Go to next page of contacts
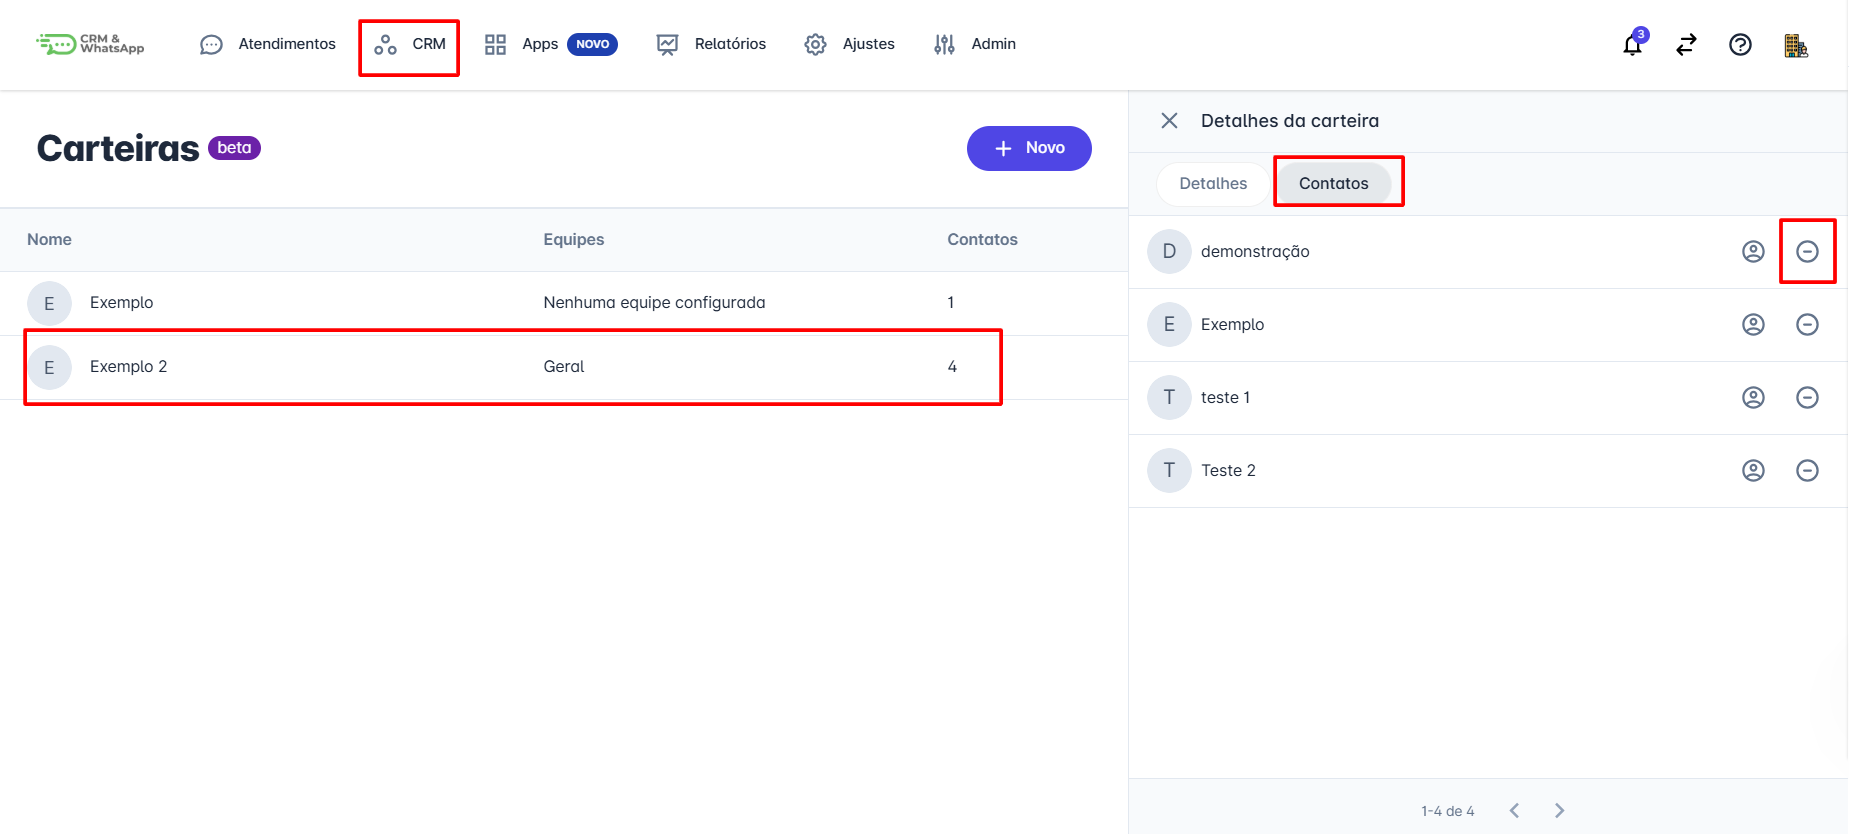 (1558, 811)
